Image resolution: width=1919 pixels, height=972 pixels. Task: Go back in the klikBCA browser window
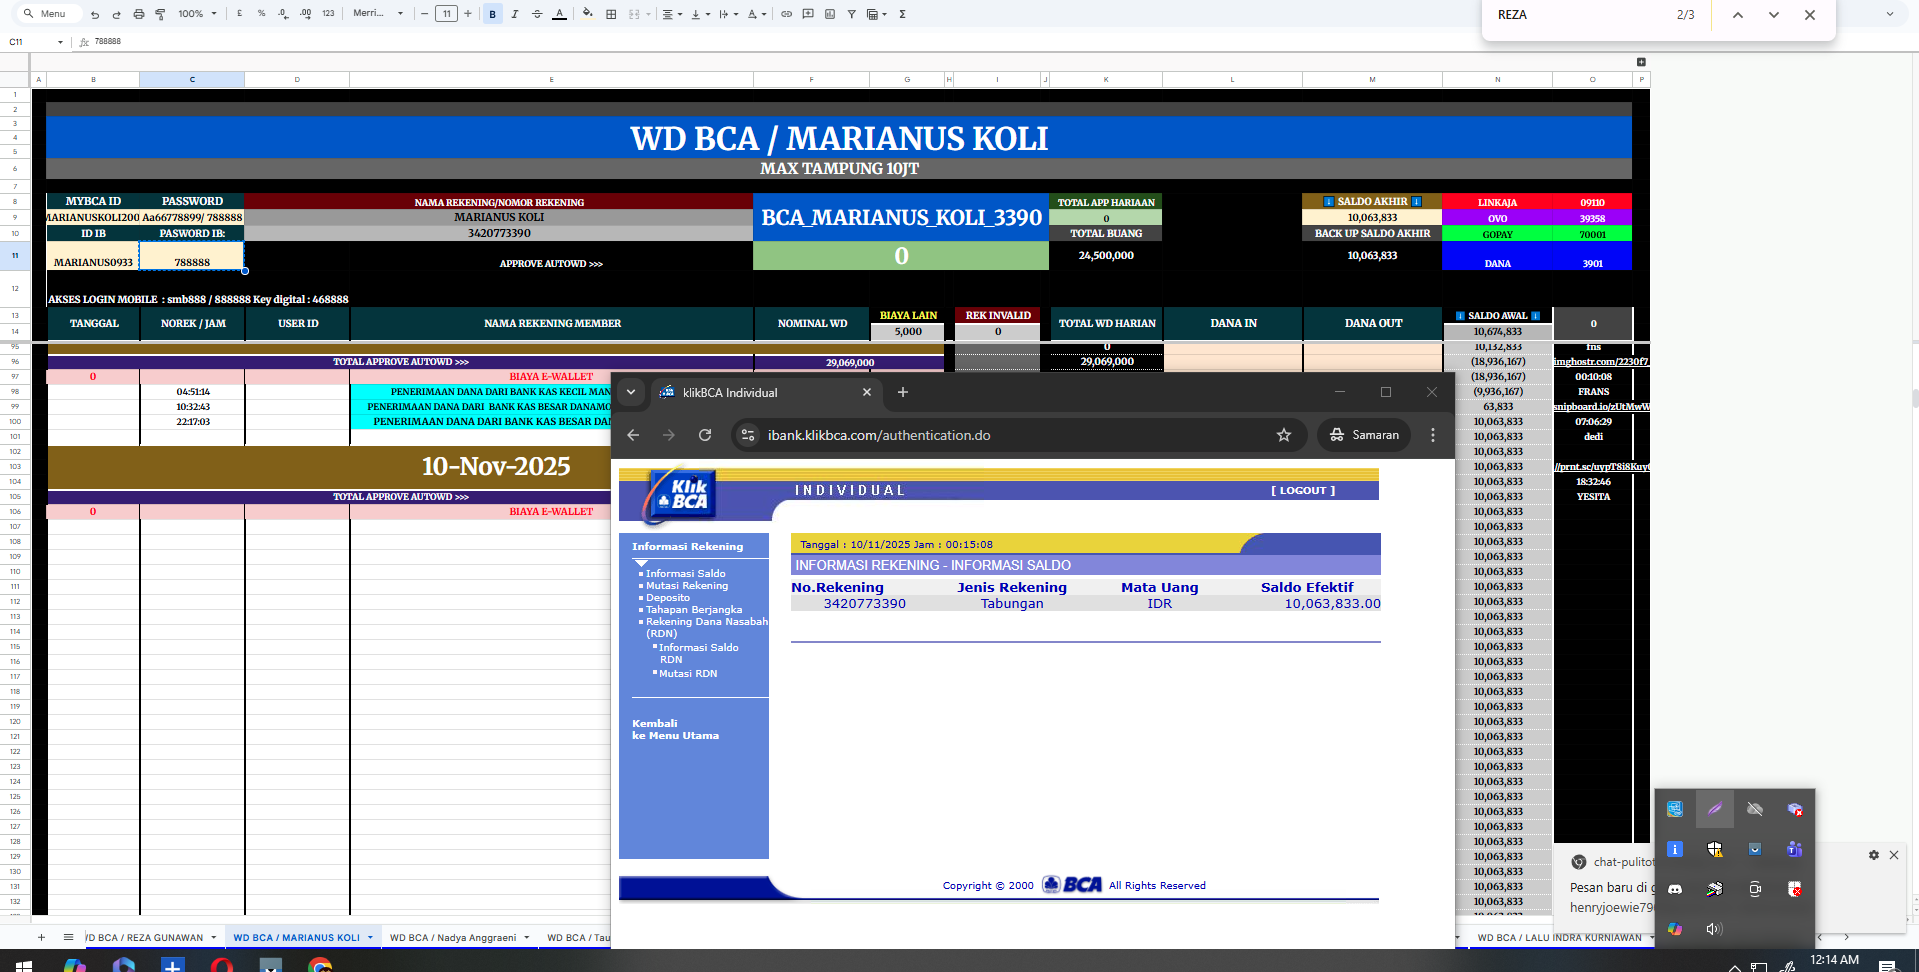pyautogui.click(x=633, y=435)
